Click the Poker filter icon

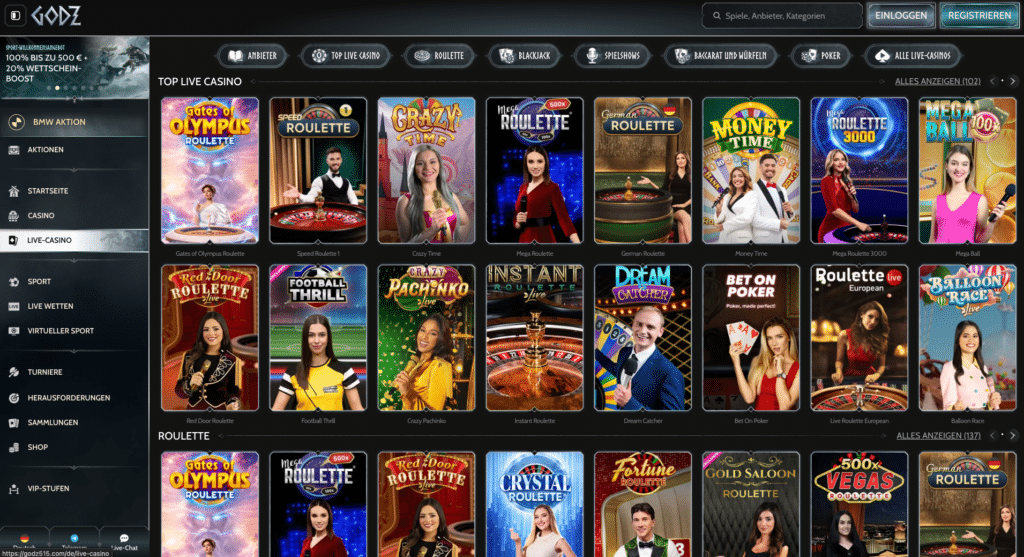click(808, 56)
